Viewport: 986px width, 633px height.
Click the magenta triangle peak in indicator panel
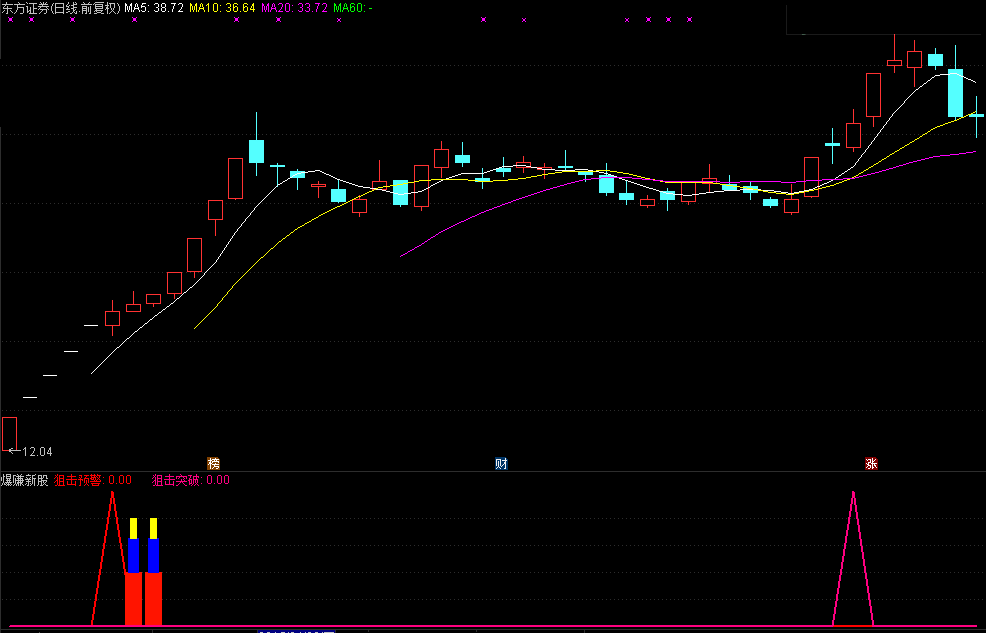(x=853, y=493)
